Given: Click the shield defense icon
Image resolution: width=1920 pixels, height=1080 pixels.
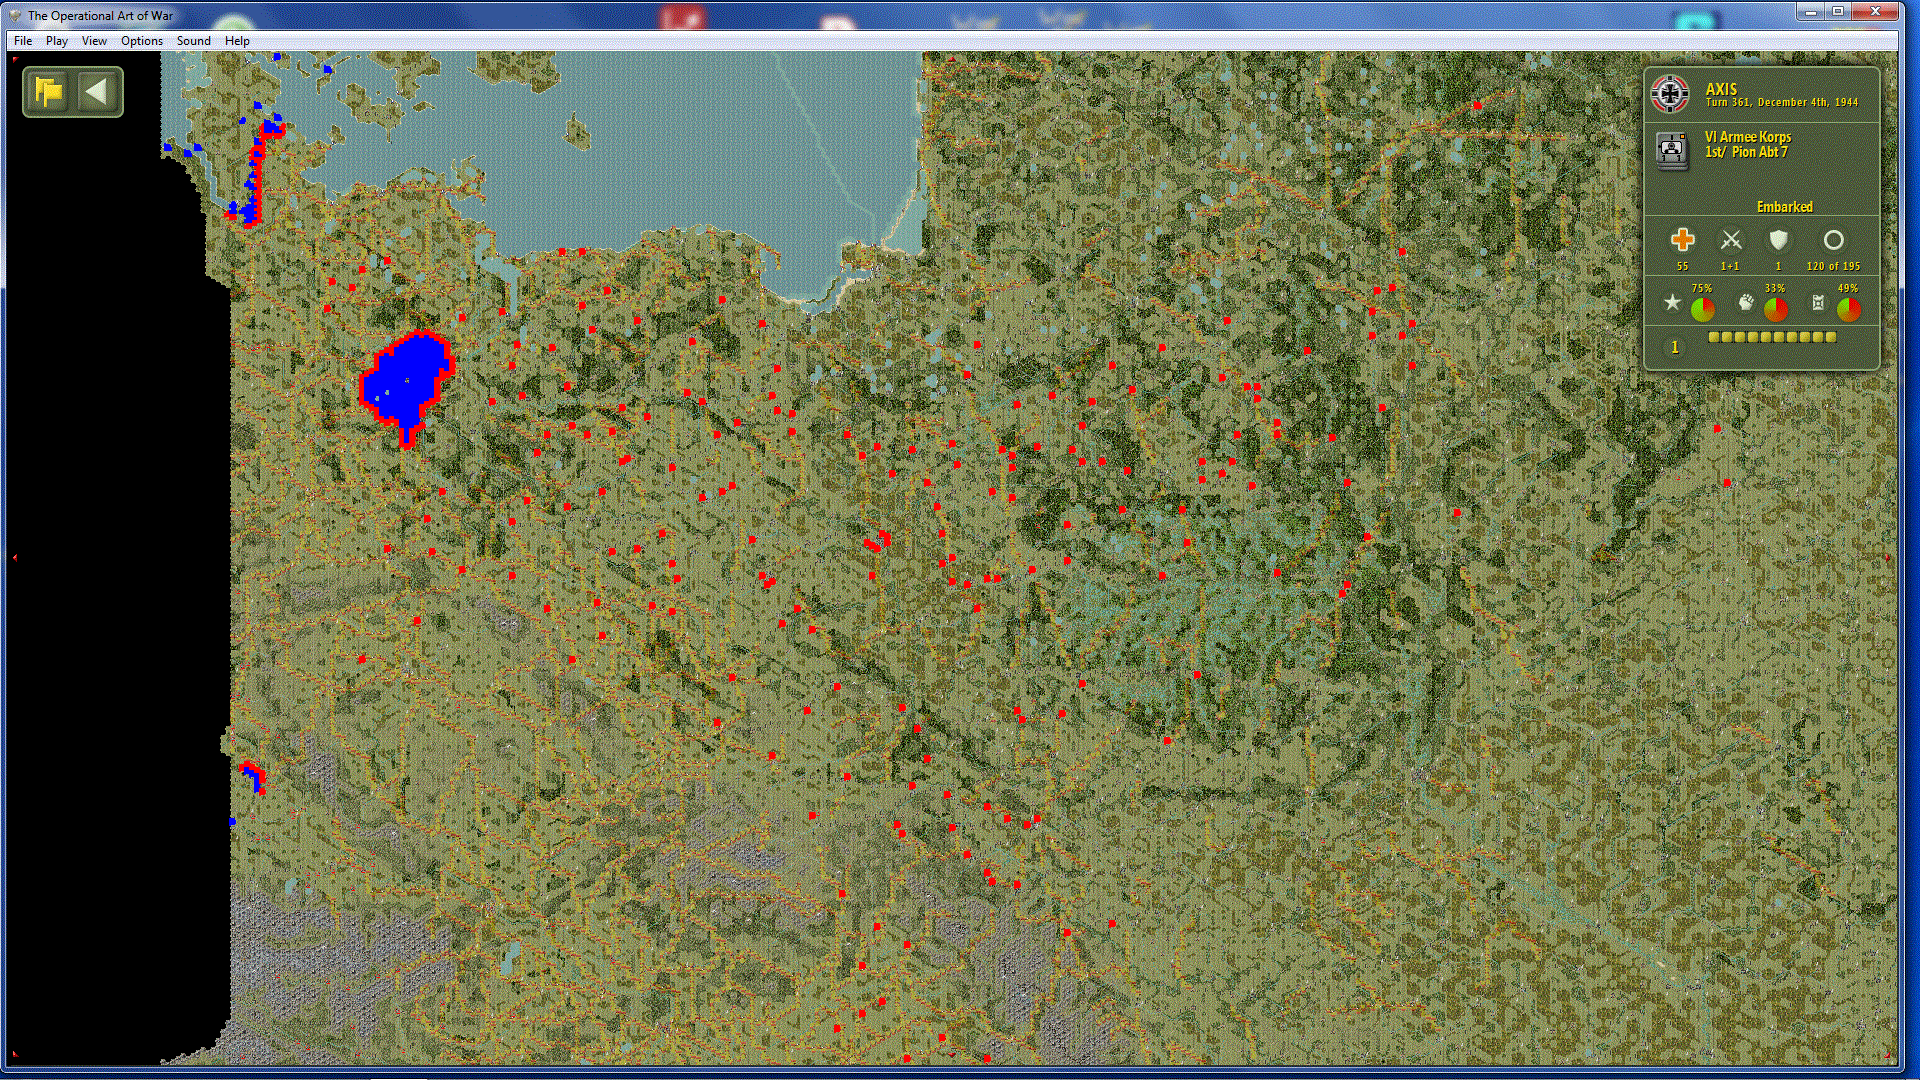Looking at the screenshot, I should [1778, 240].
